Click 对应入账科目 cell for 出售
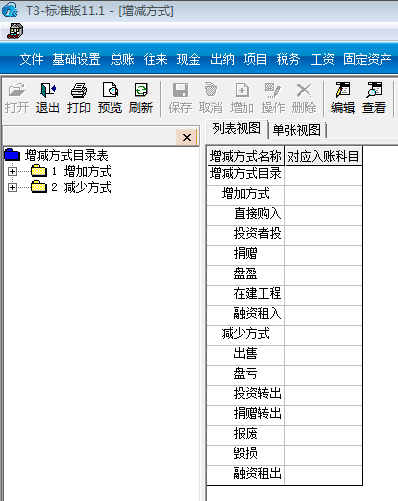Screen dimensions: 398x501 323,355
